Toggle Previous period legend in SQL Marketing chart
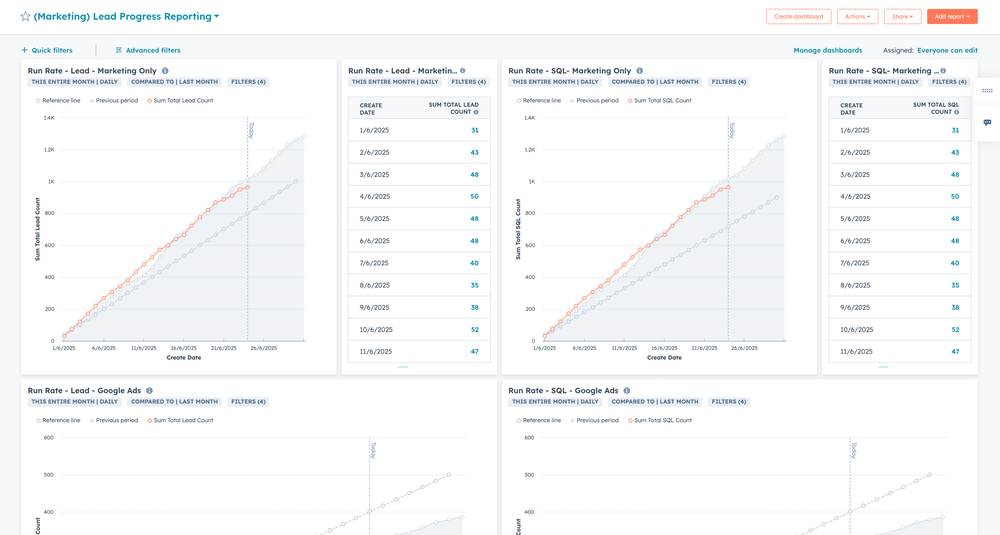The height and width of the screenshot is (535, 1000). 594,100
